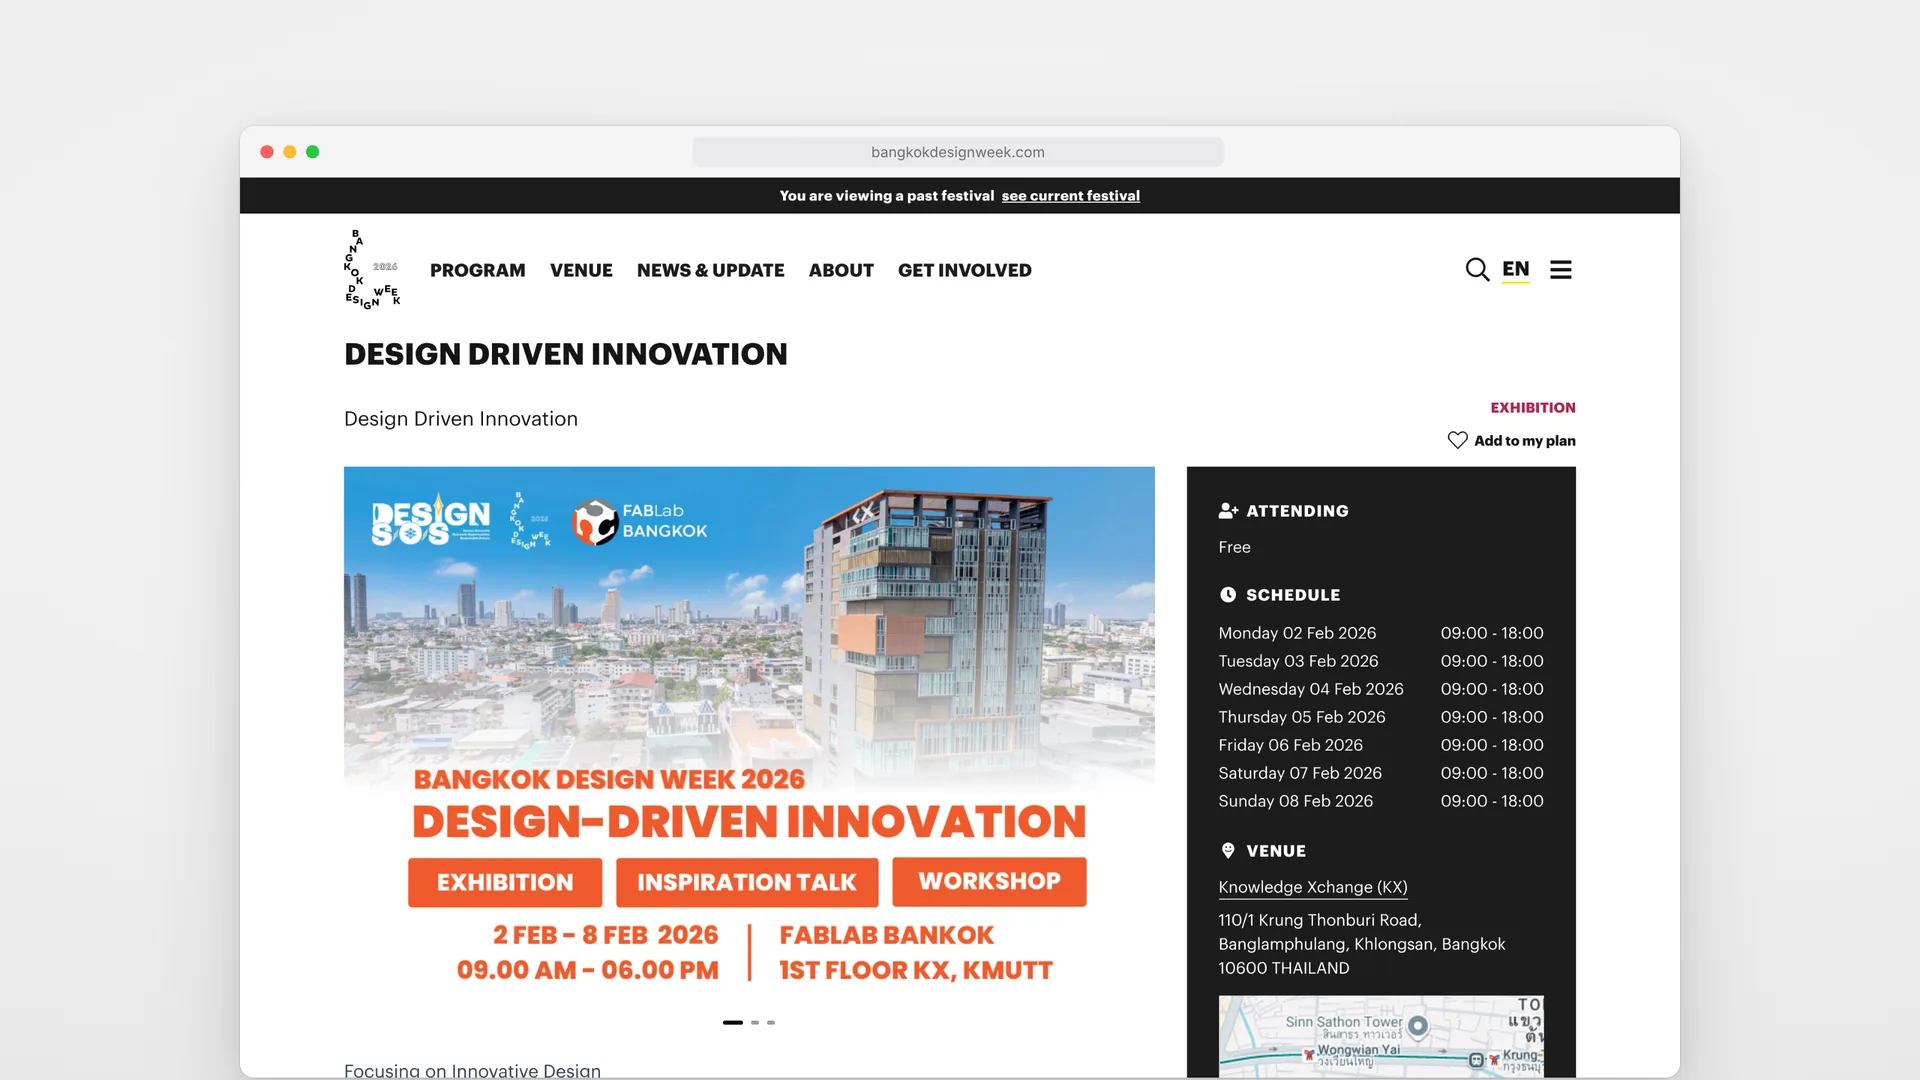Image resolution: width=1920 pixels, height=1080 pixels.
Task: Follow the see current festival link
Action: pos(1071,196)
